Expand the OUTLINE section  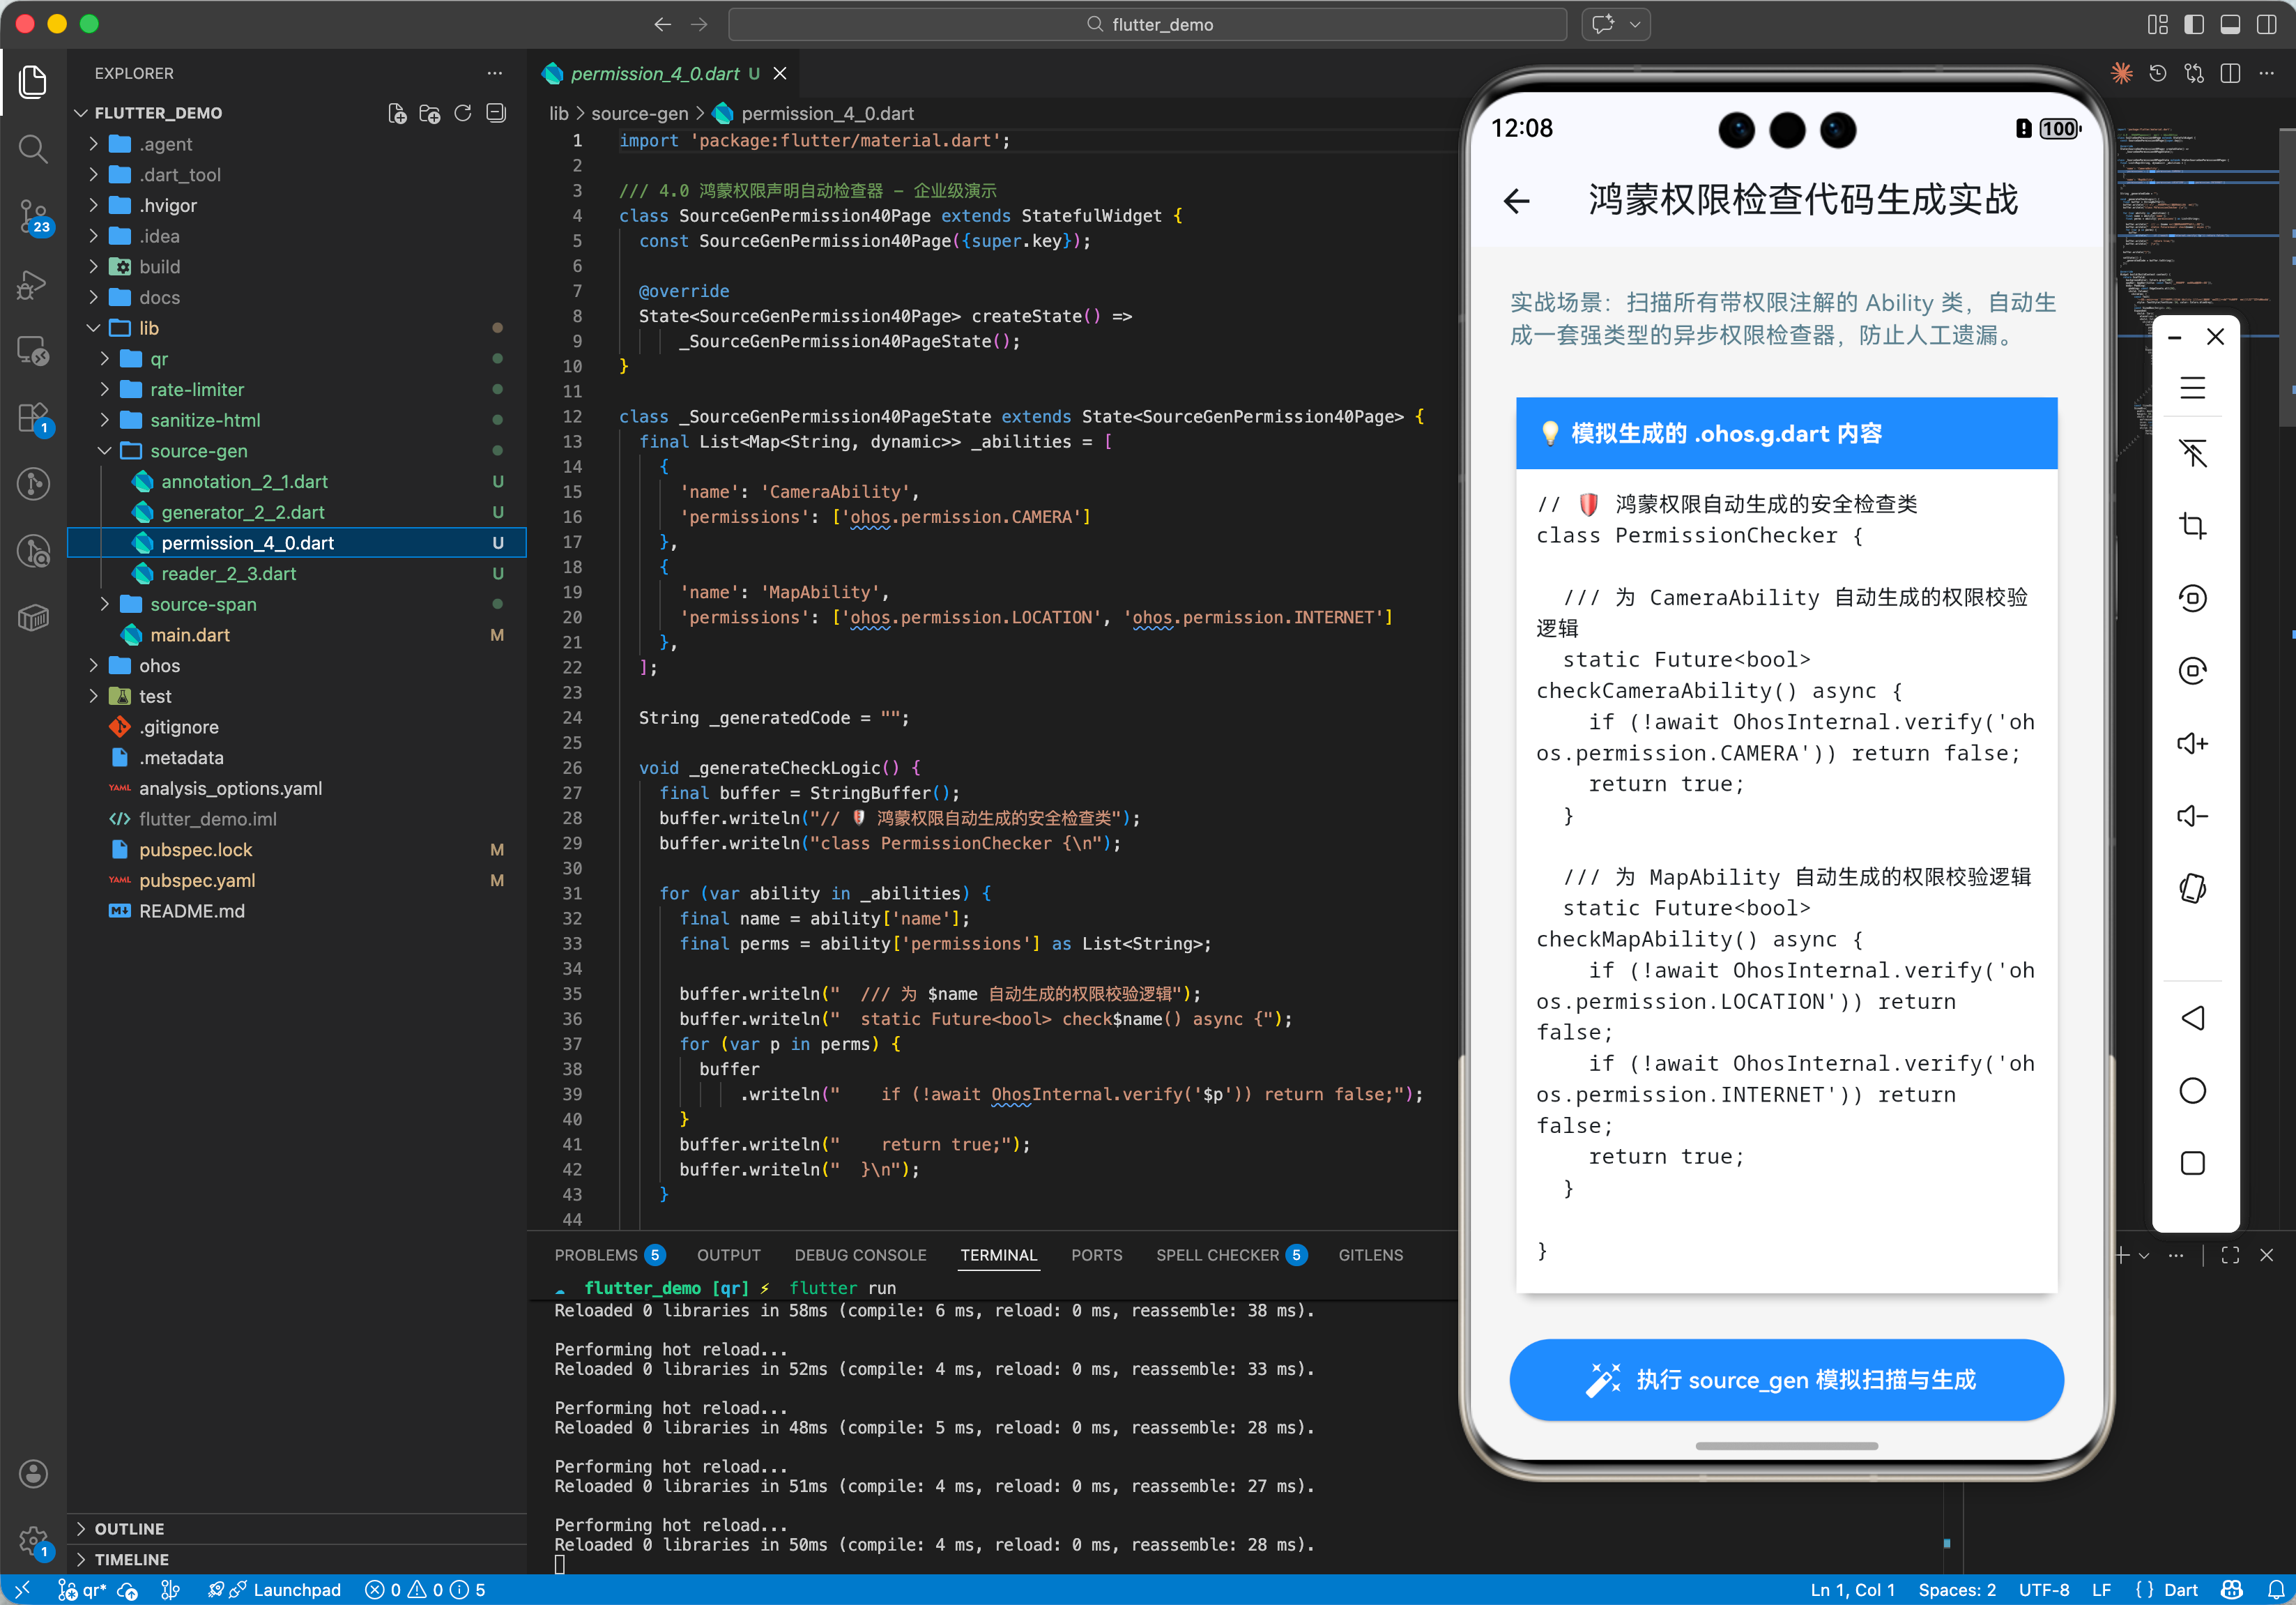[x=129, y=1528]
